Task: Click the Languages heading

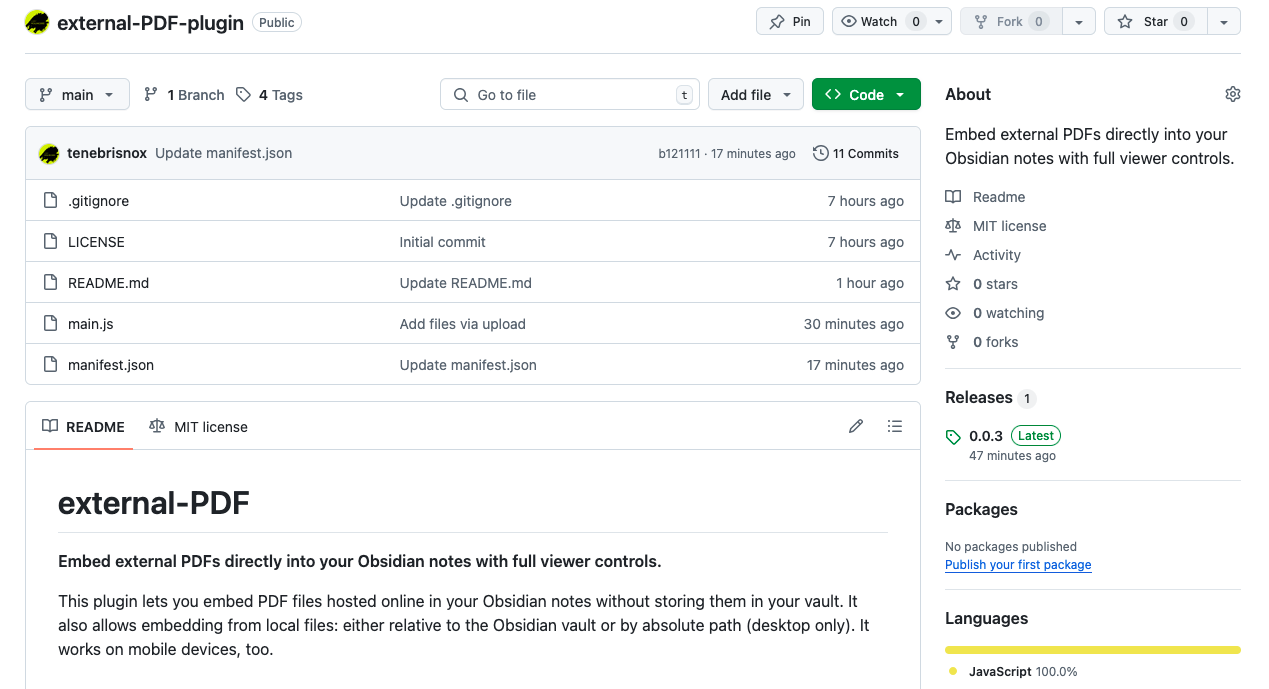Action: (x=986, y=618)
